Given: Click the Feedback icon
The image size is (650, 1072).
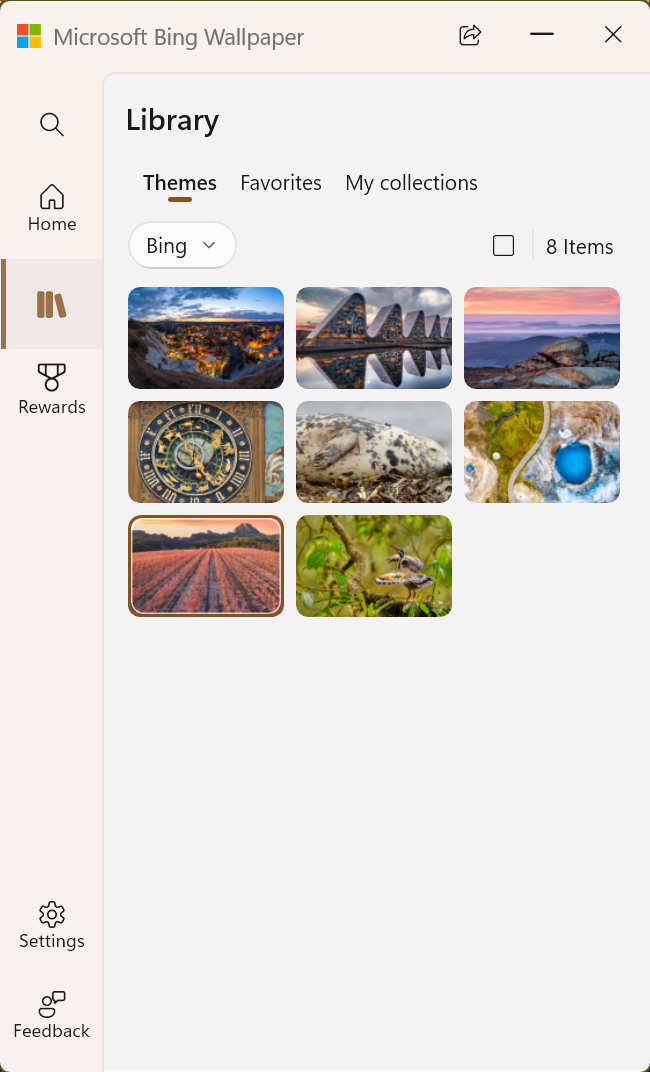Looking at the screenshot, I should coord(51,1004).
